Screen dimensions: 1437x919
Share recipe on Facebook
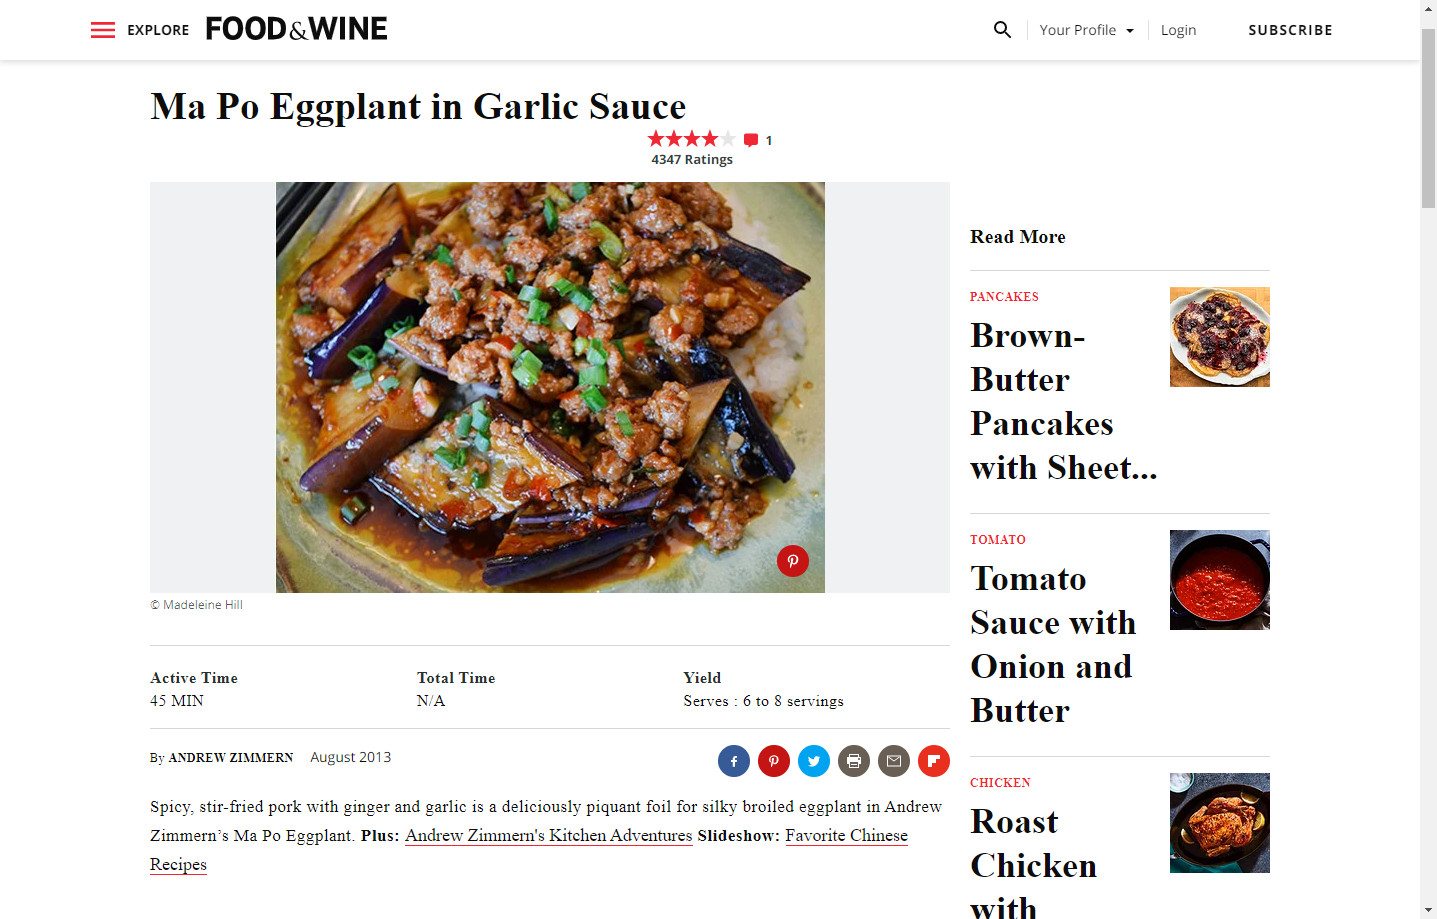point(734,761)
